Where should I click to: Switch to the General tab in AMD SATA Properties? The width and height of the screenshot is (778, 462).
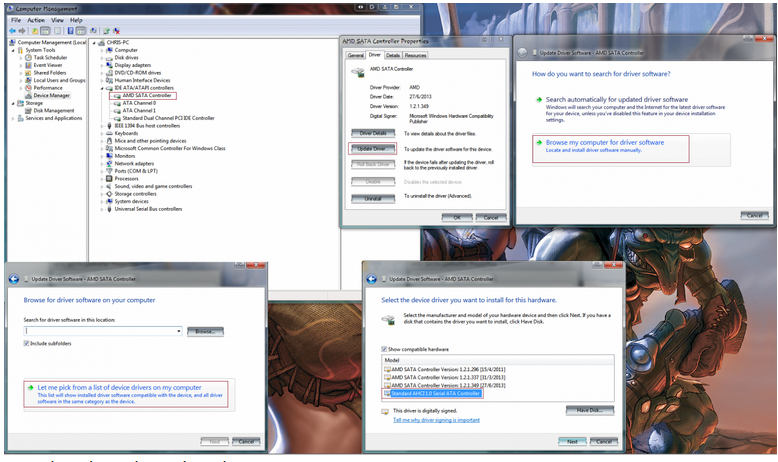pos(356,55)
